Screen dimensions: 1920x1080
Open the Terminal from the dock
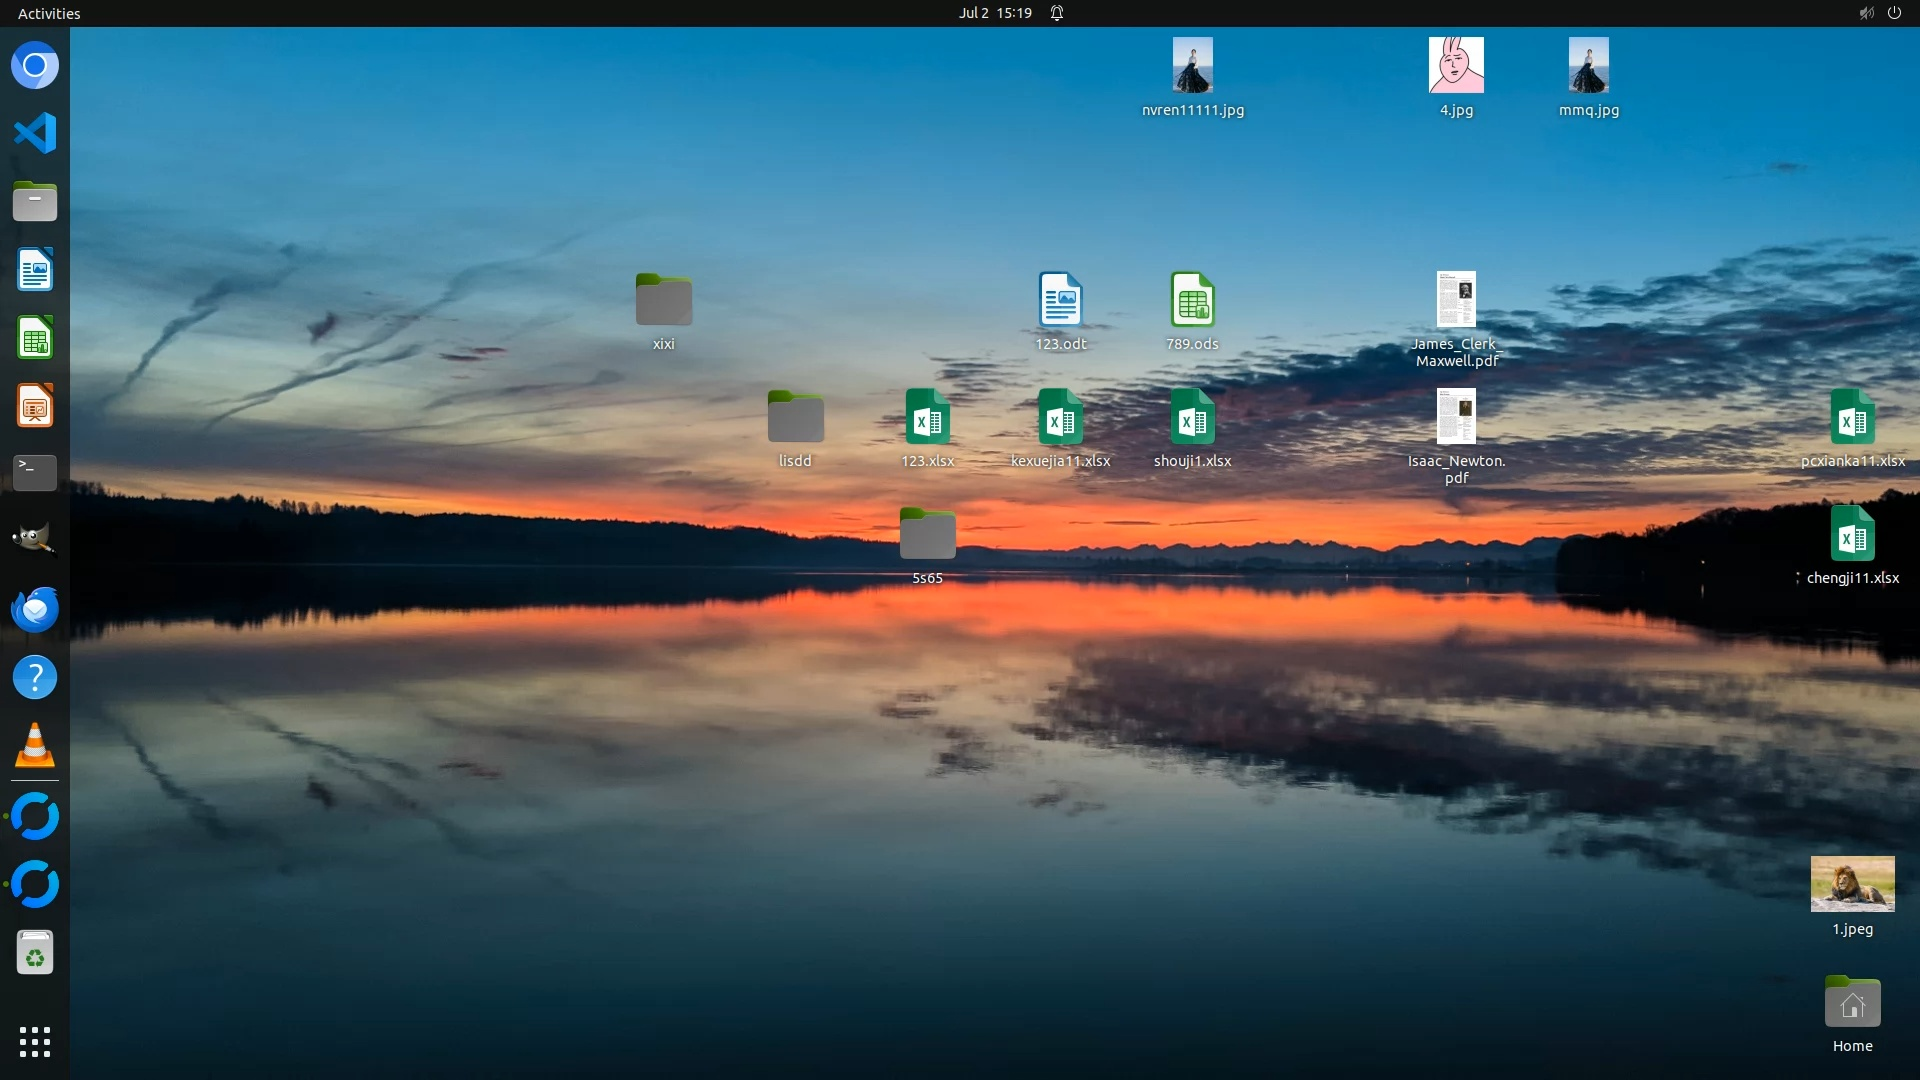click(35, 472)
